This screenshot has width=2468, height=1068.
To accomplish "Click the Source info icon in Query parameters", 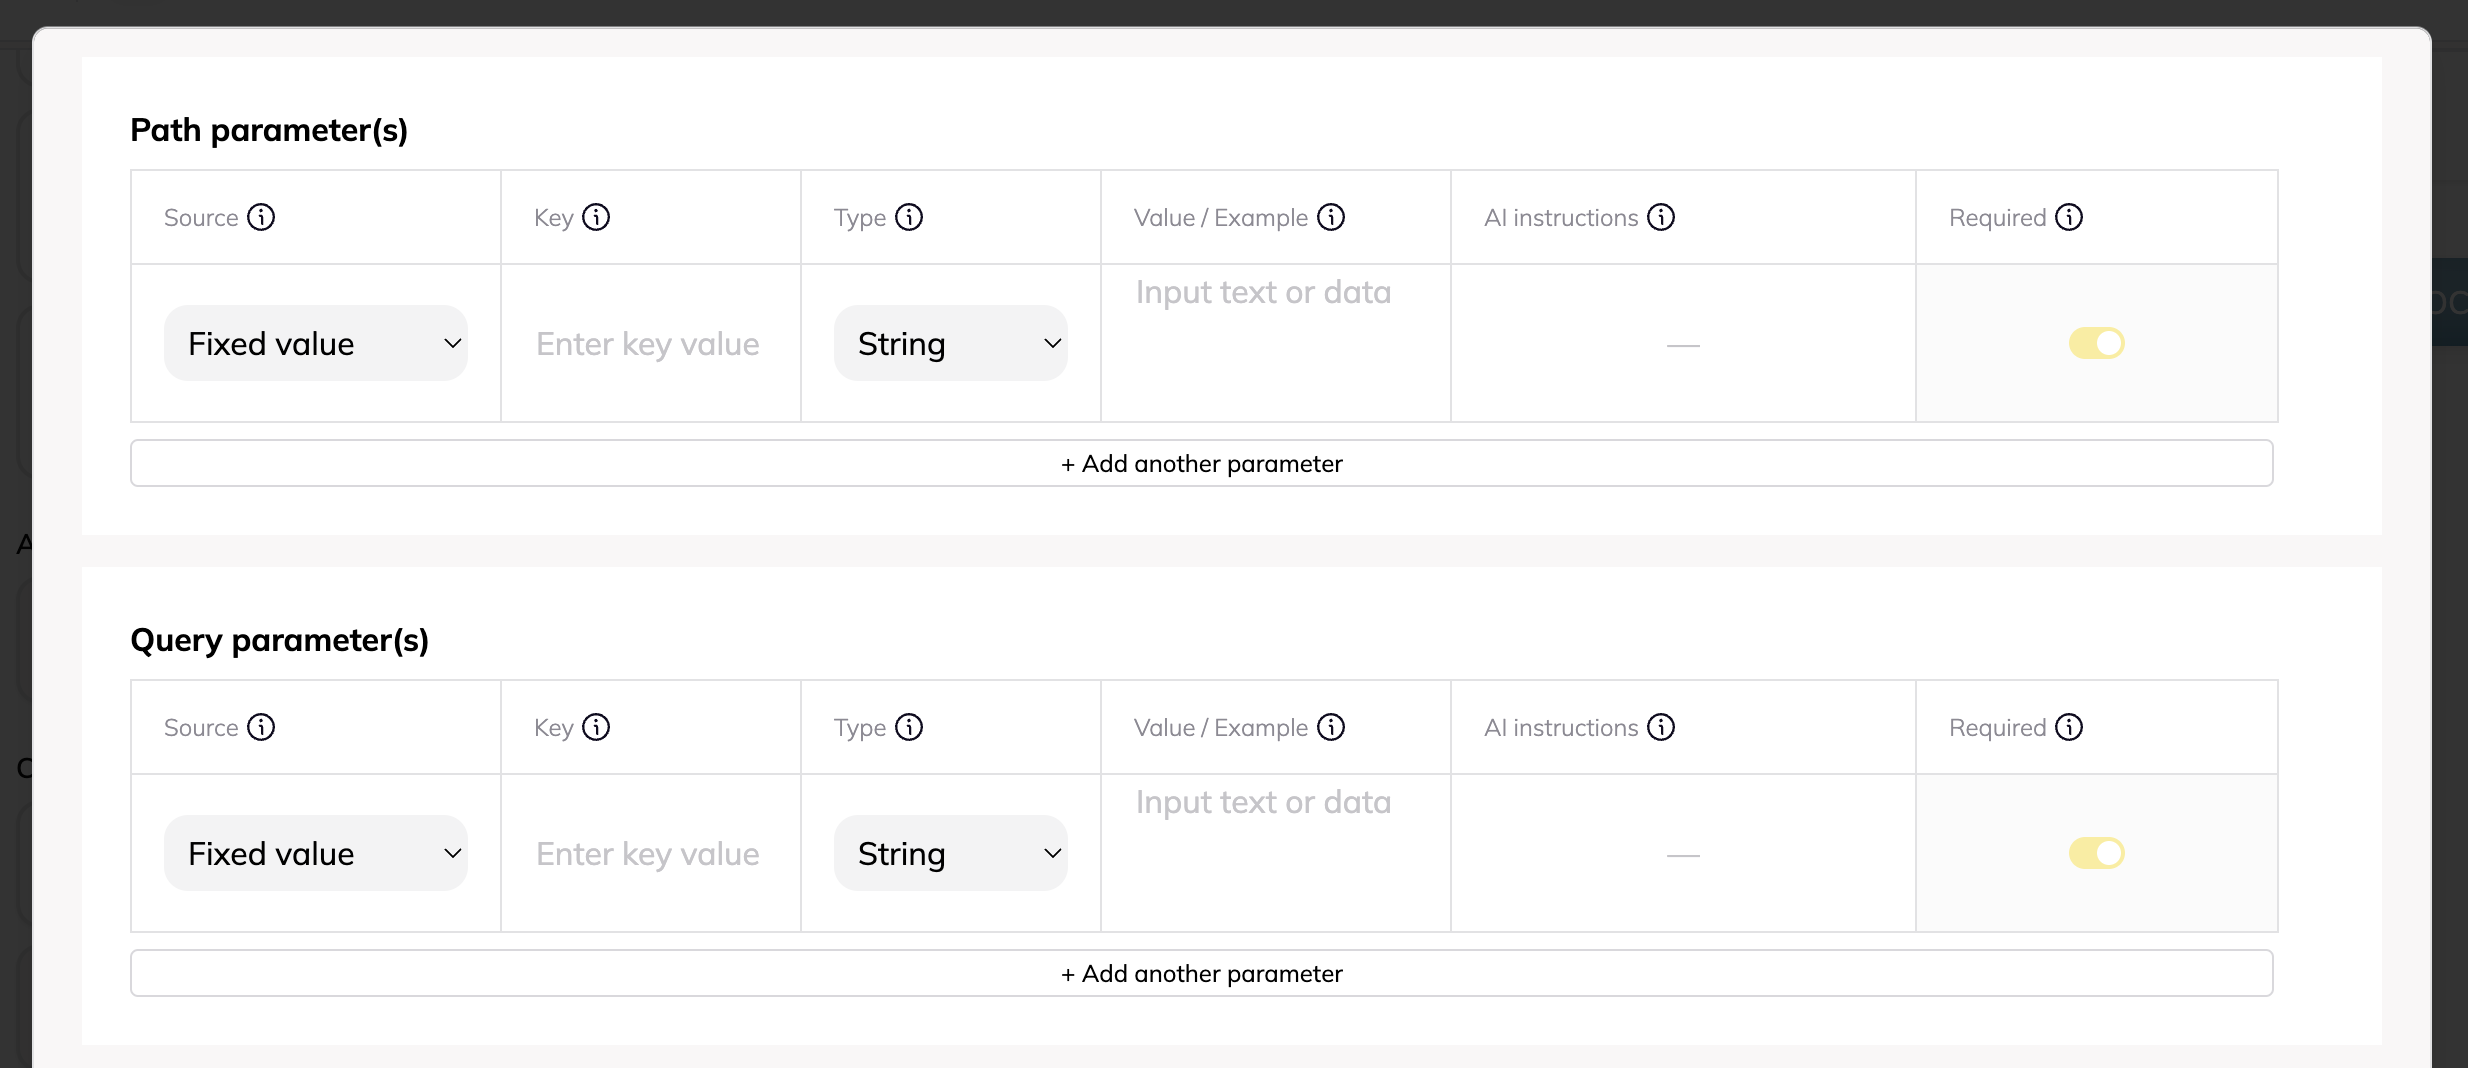I will point(261,727).
